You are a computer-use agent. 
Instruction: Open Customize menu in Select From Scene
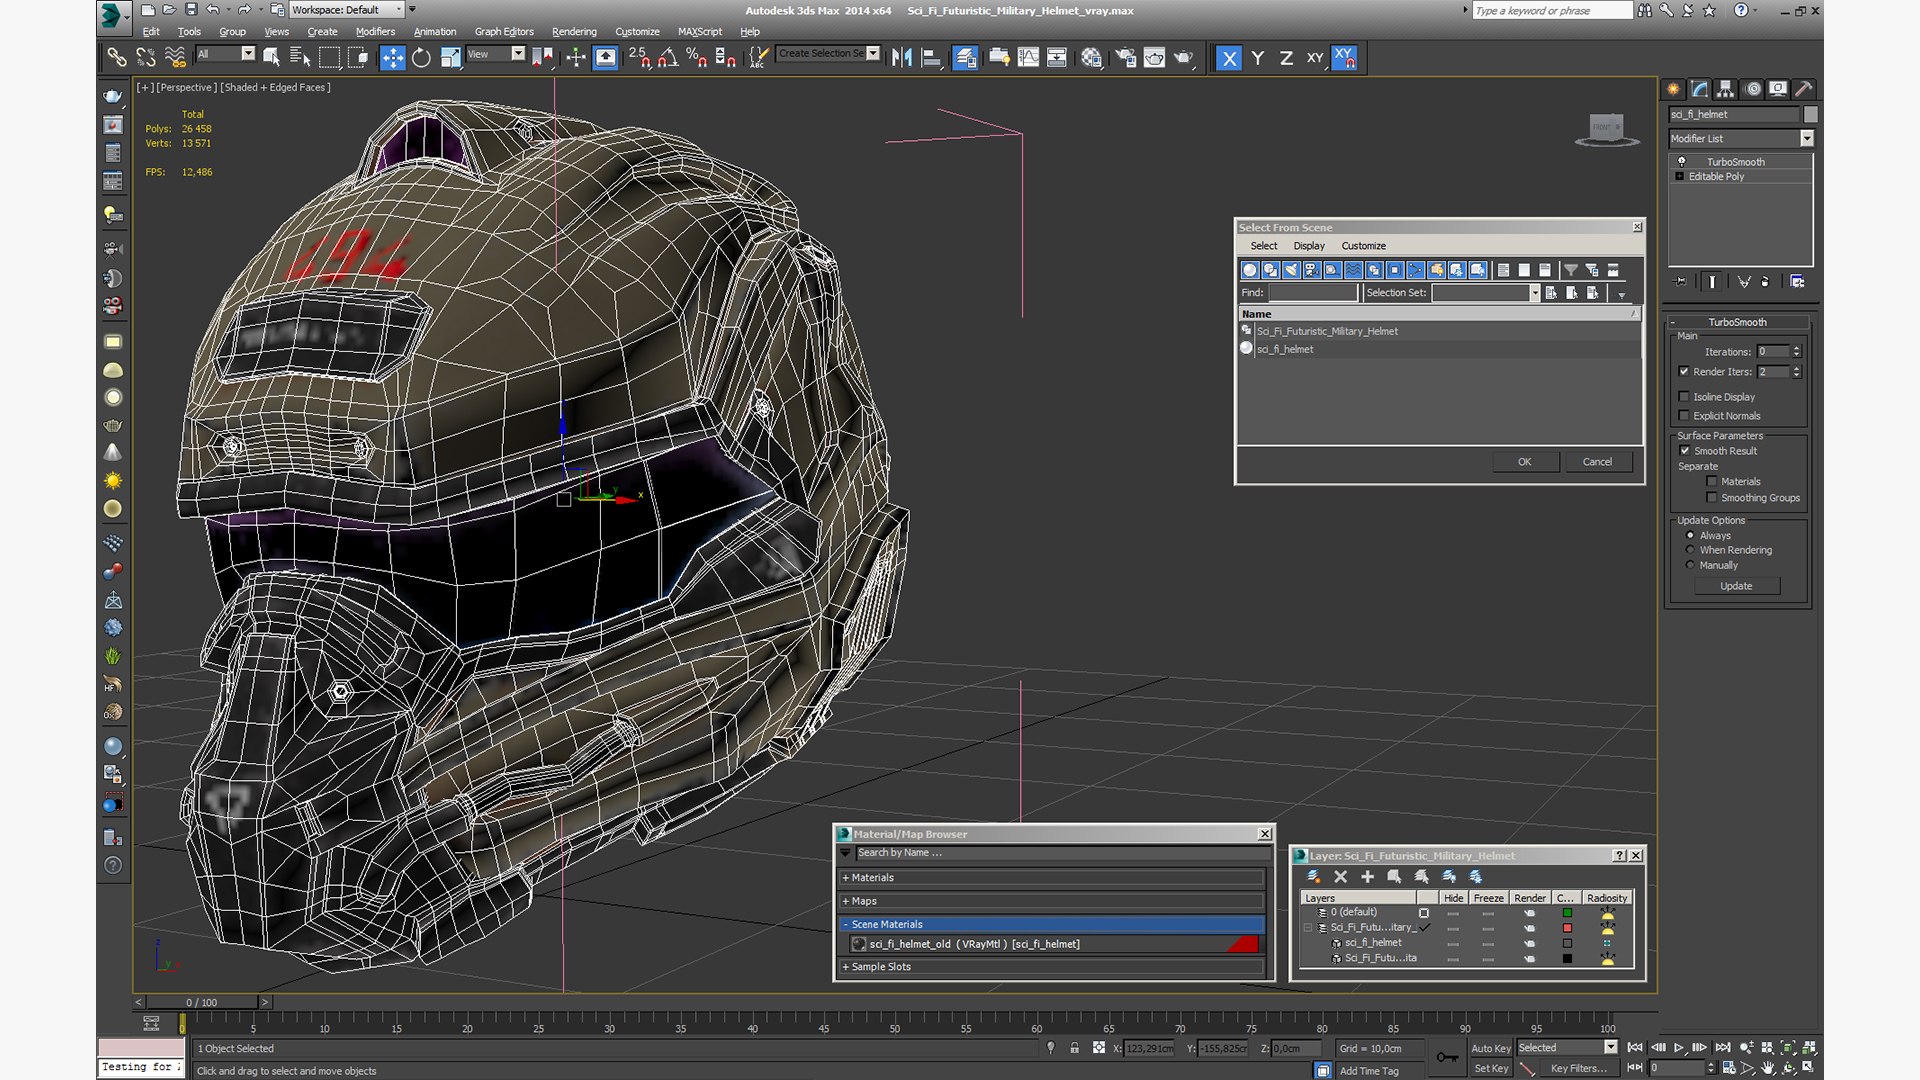[x=1363, y=246]
